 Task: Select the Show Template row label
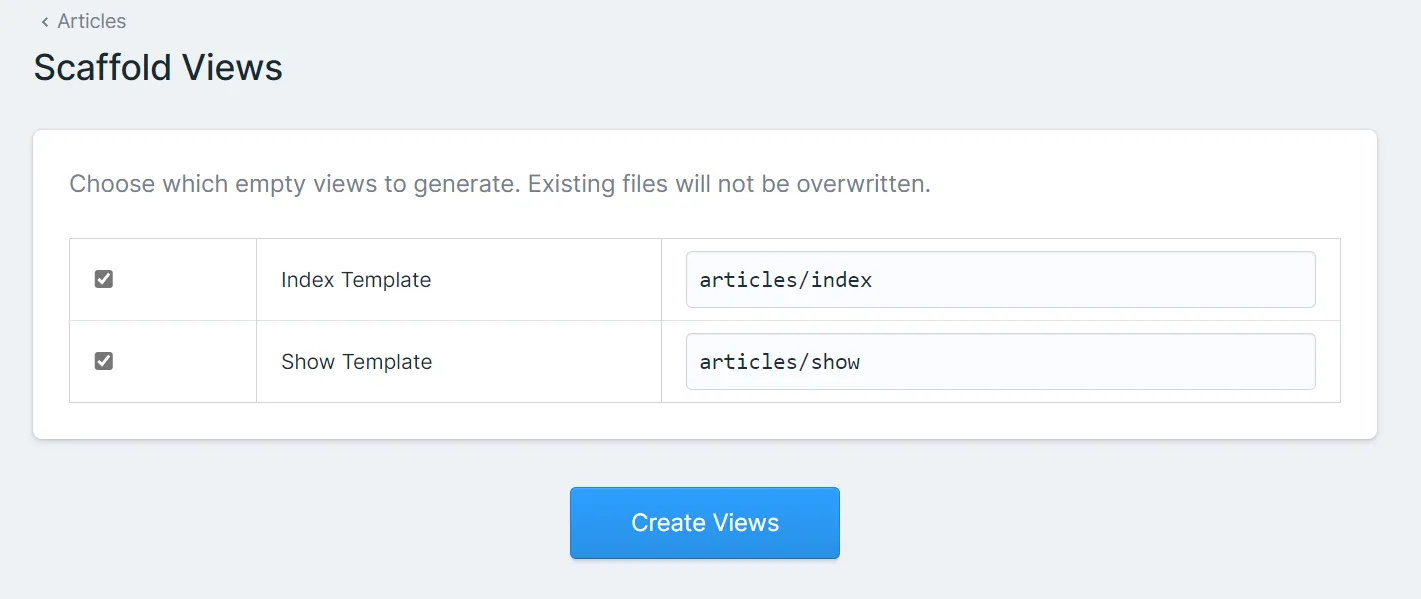[x=356, y=362]
